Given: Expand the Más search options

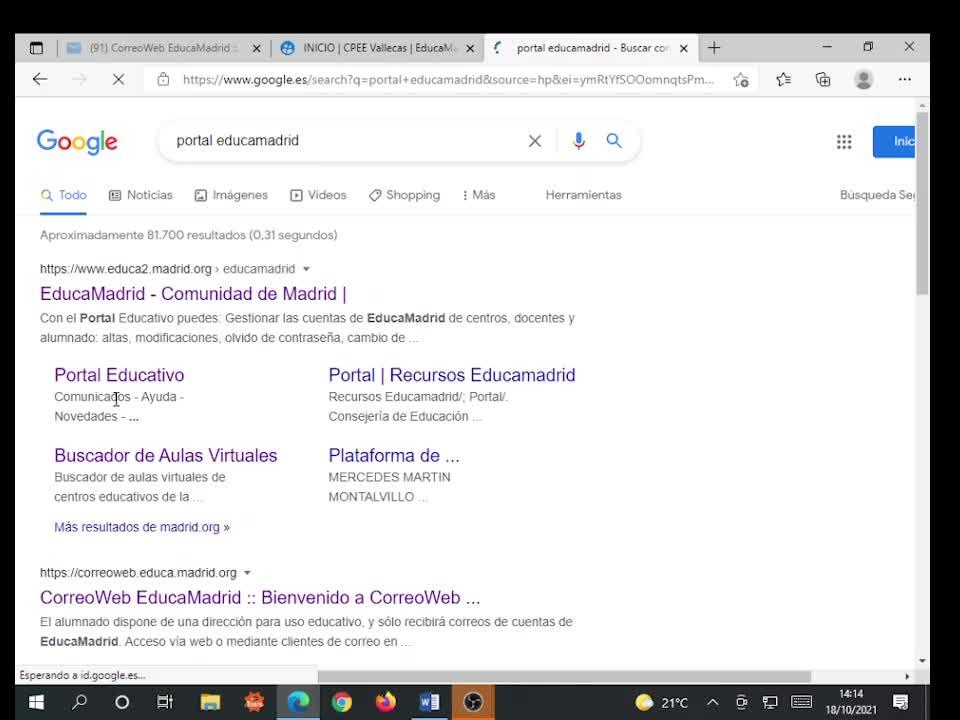Looking at the screenshot, I should [478, 195].
